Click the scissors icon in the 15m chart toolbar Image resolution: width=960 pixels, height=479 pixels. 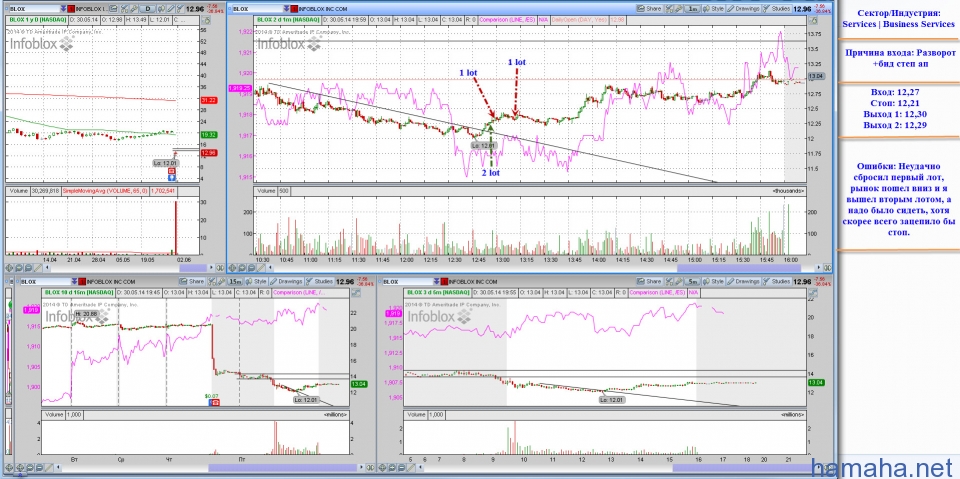click(x=212, y=282)
